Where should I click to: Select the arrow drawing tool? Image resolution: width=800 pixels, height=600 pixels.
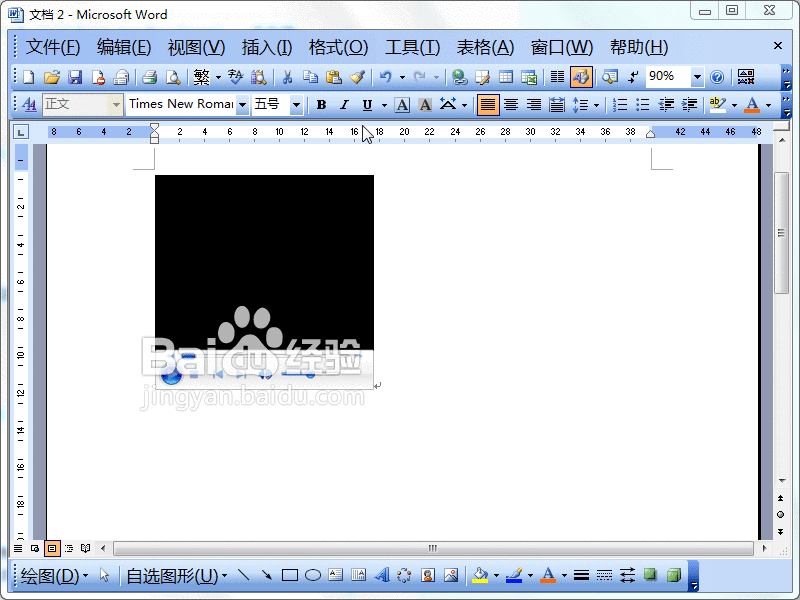[x=266, y=576]
